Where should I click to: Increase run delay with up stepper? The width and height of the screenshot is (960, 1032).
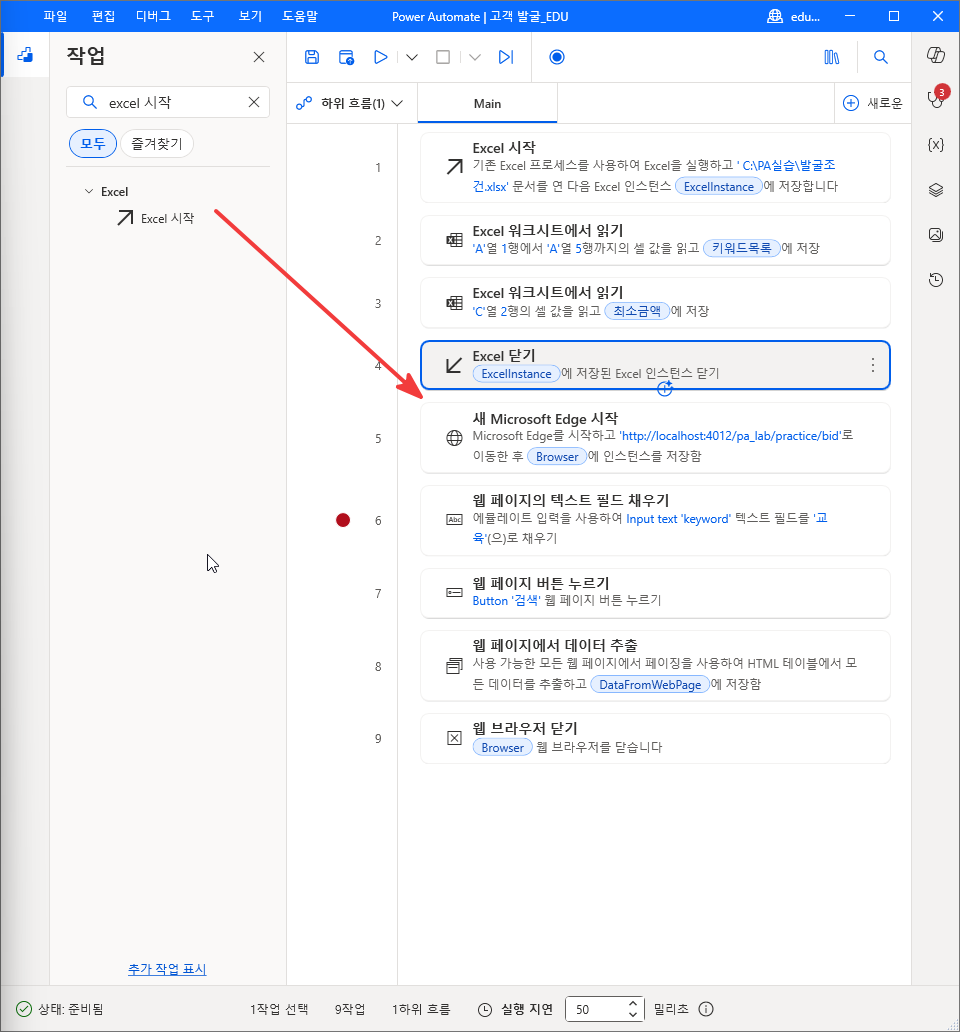[633, 1003]
